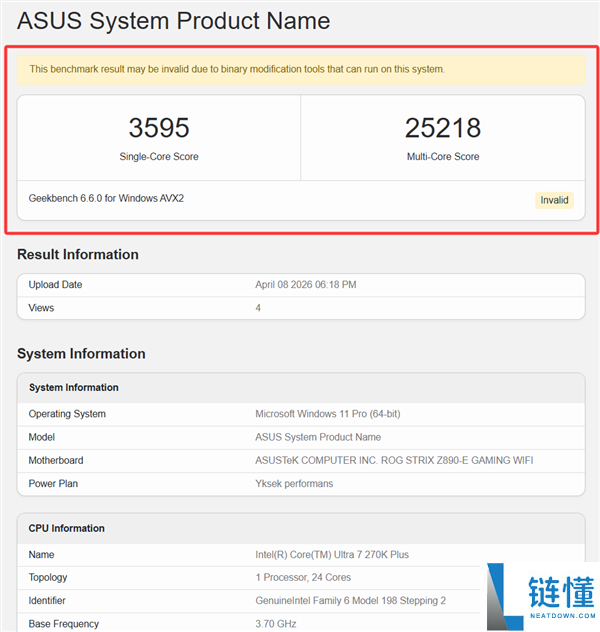Click the 'Identifier' row label

point(47,601)
